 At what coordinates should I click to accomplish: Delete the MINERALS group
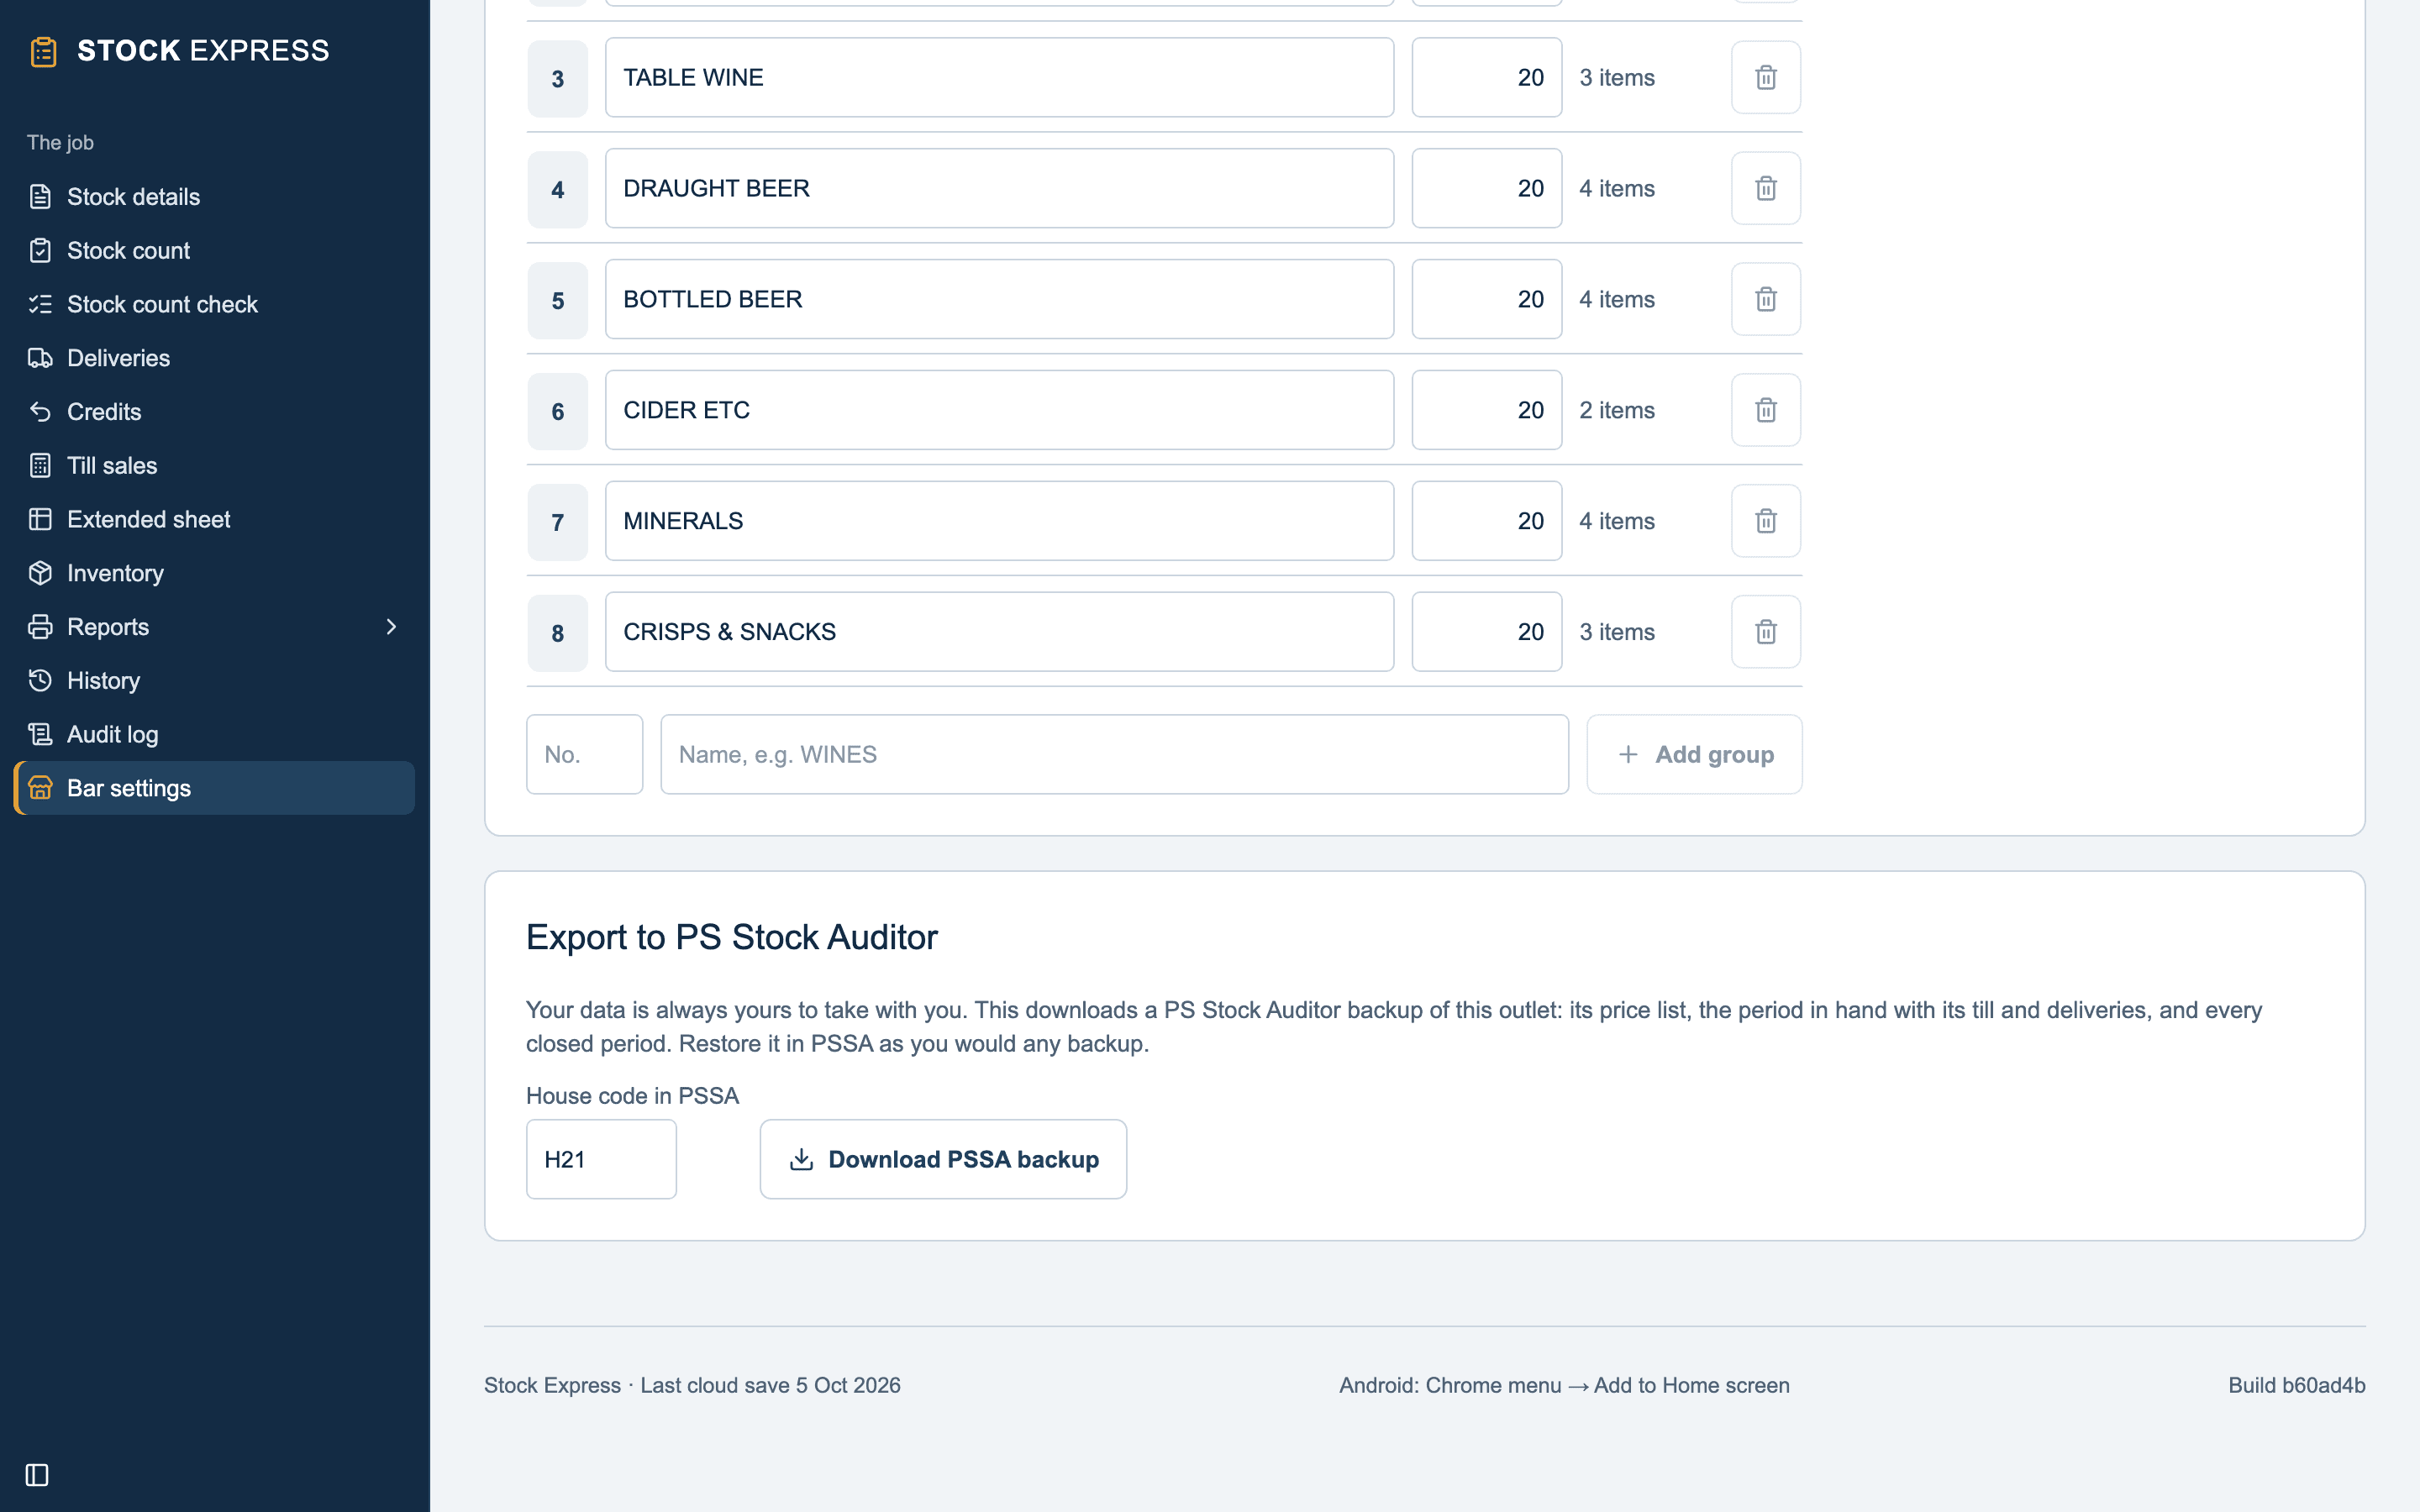pos(1766,521)
